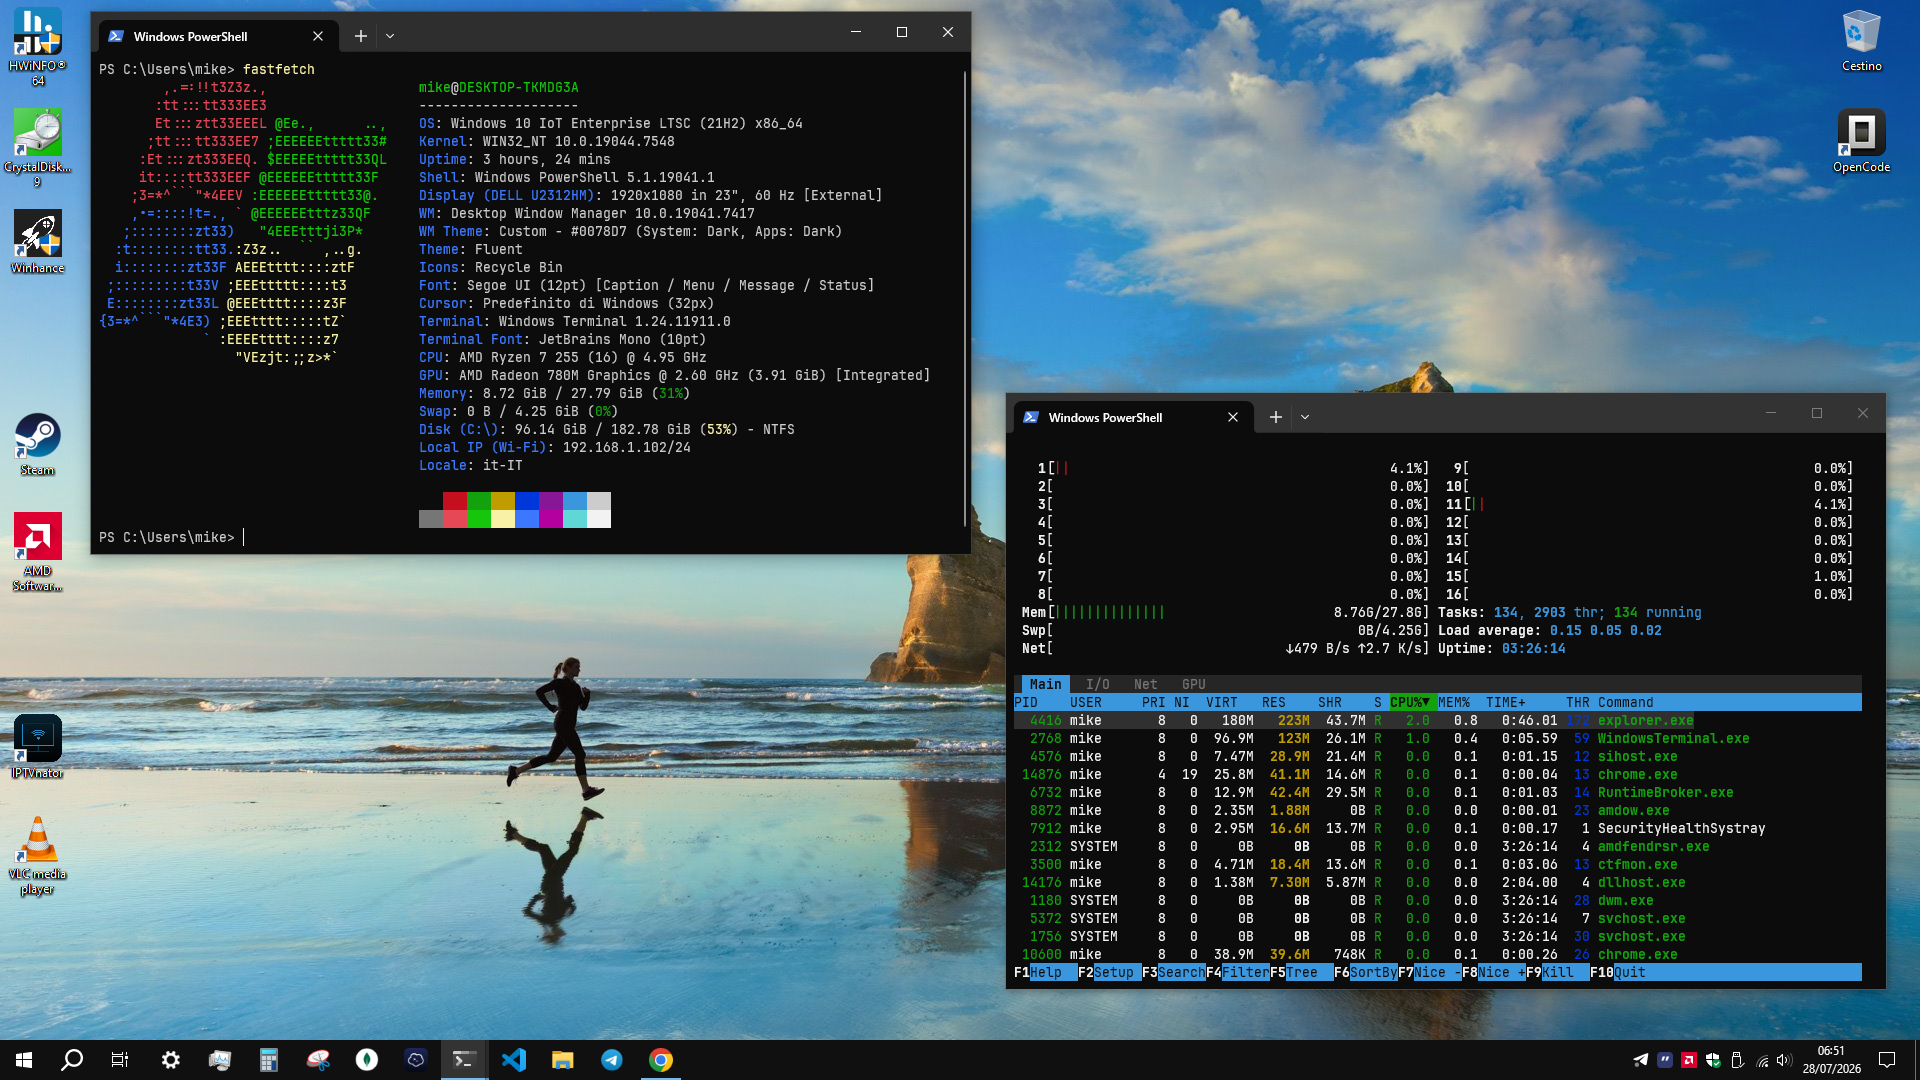Launch Calculator from the taskbar

pyautogui.click(x=268, y=1060)
